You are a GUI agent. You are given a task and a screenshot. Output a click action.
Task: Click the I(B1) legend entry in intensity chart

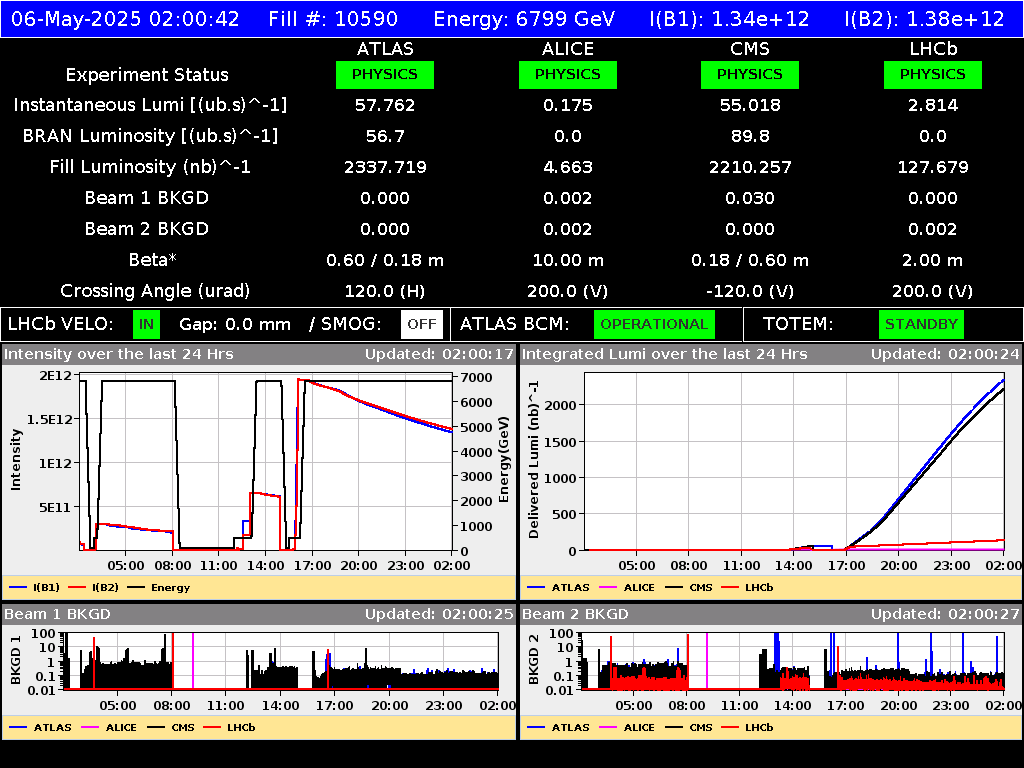point(35,587)
